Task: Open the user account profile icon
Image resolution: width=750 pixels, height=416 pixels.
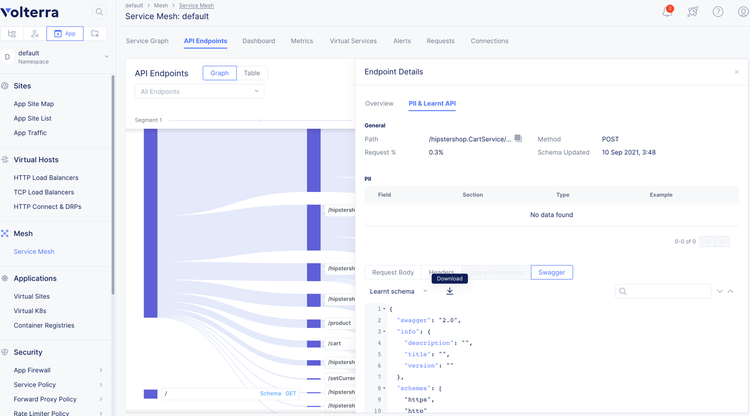Action: coord(741,12)
